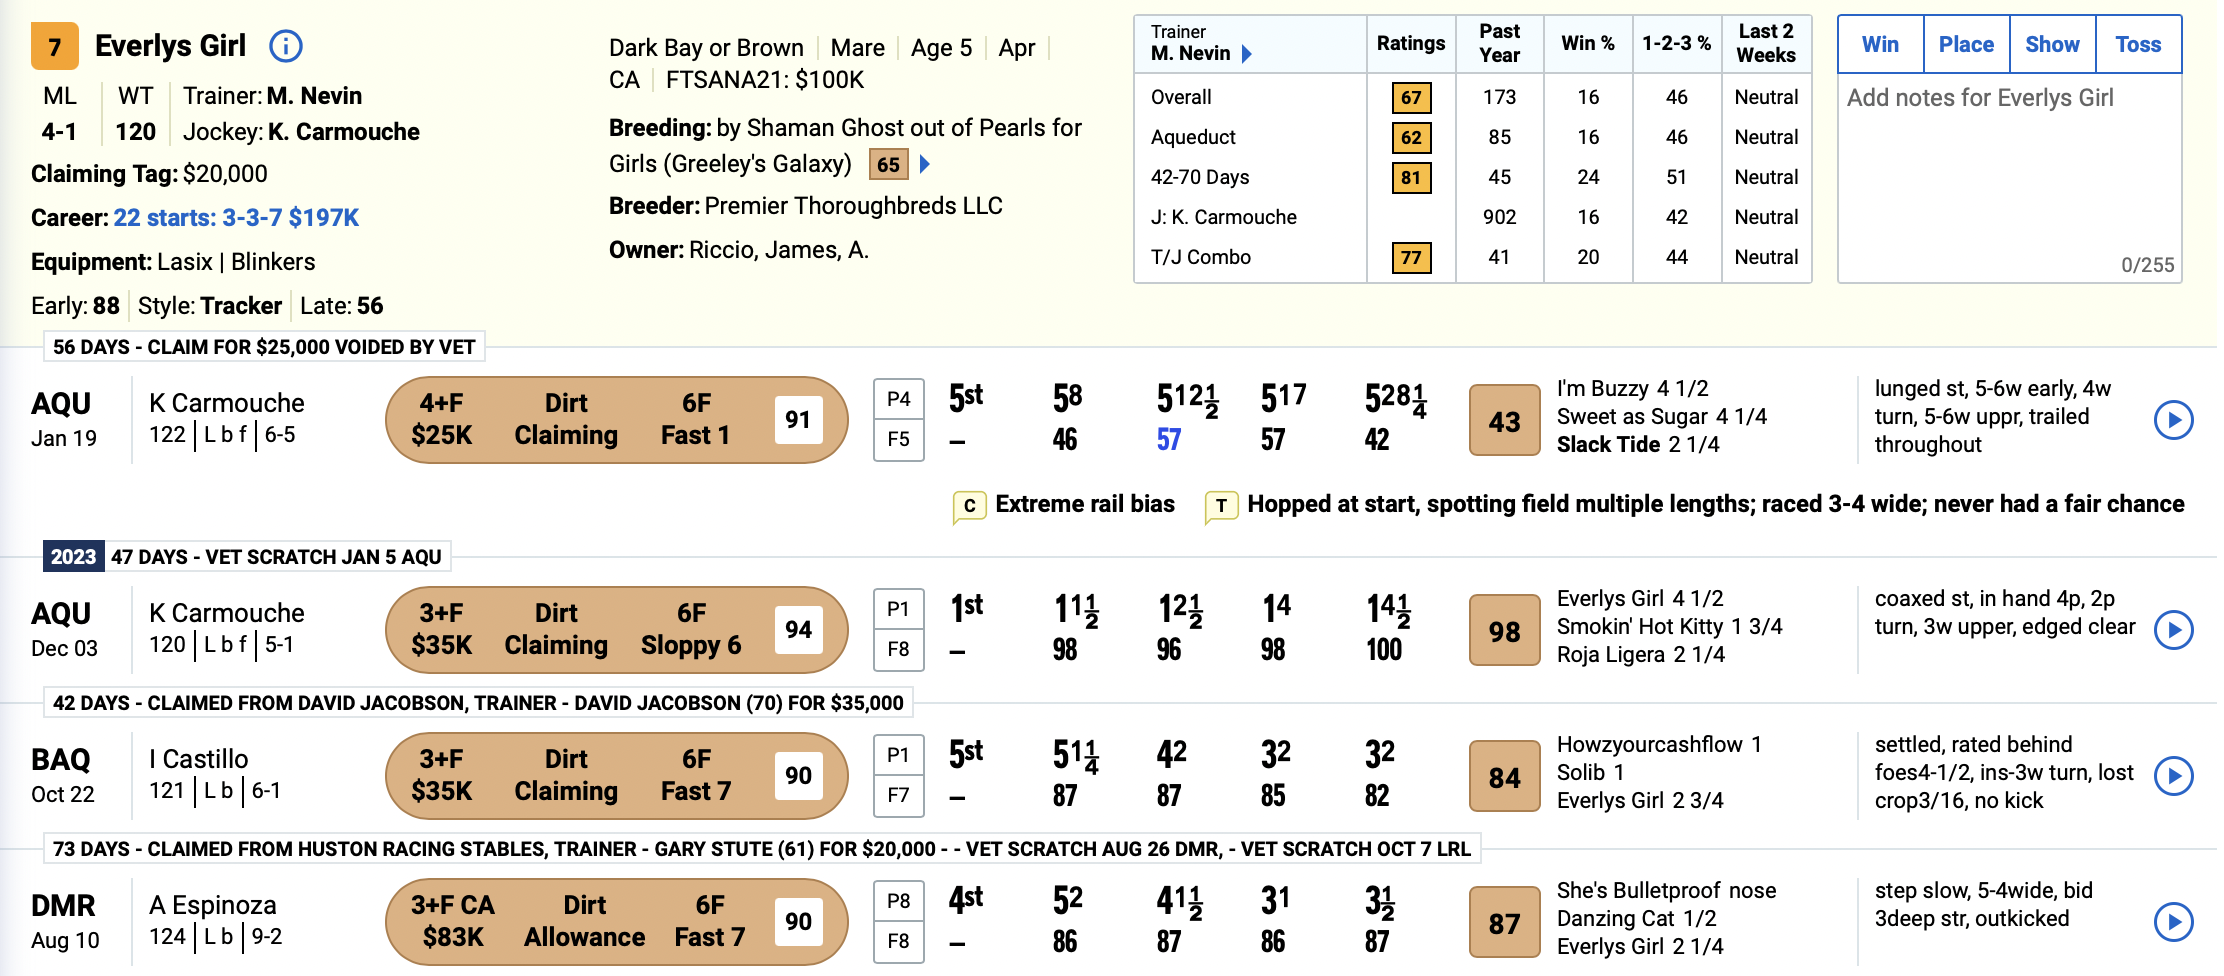Play replay of Jan 19 AQU race

[x=2173, y=420]
